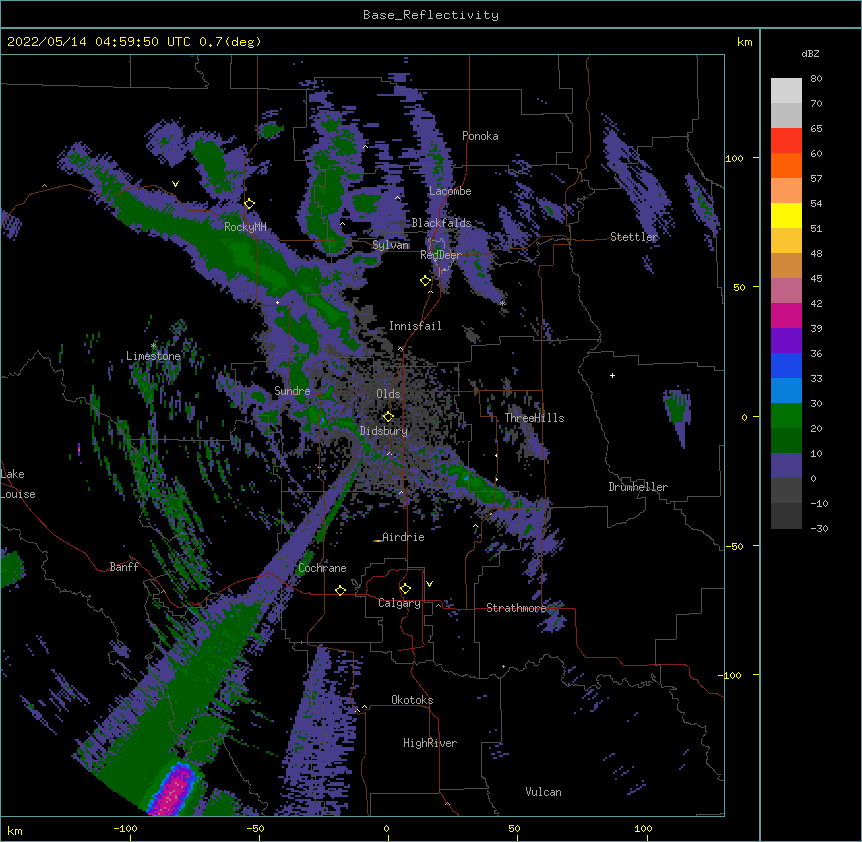This screenshot has height=842, width=862.
Task: Click the -30 value on the dBZ legend
Action: [819, 529]
